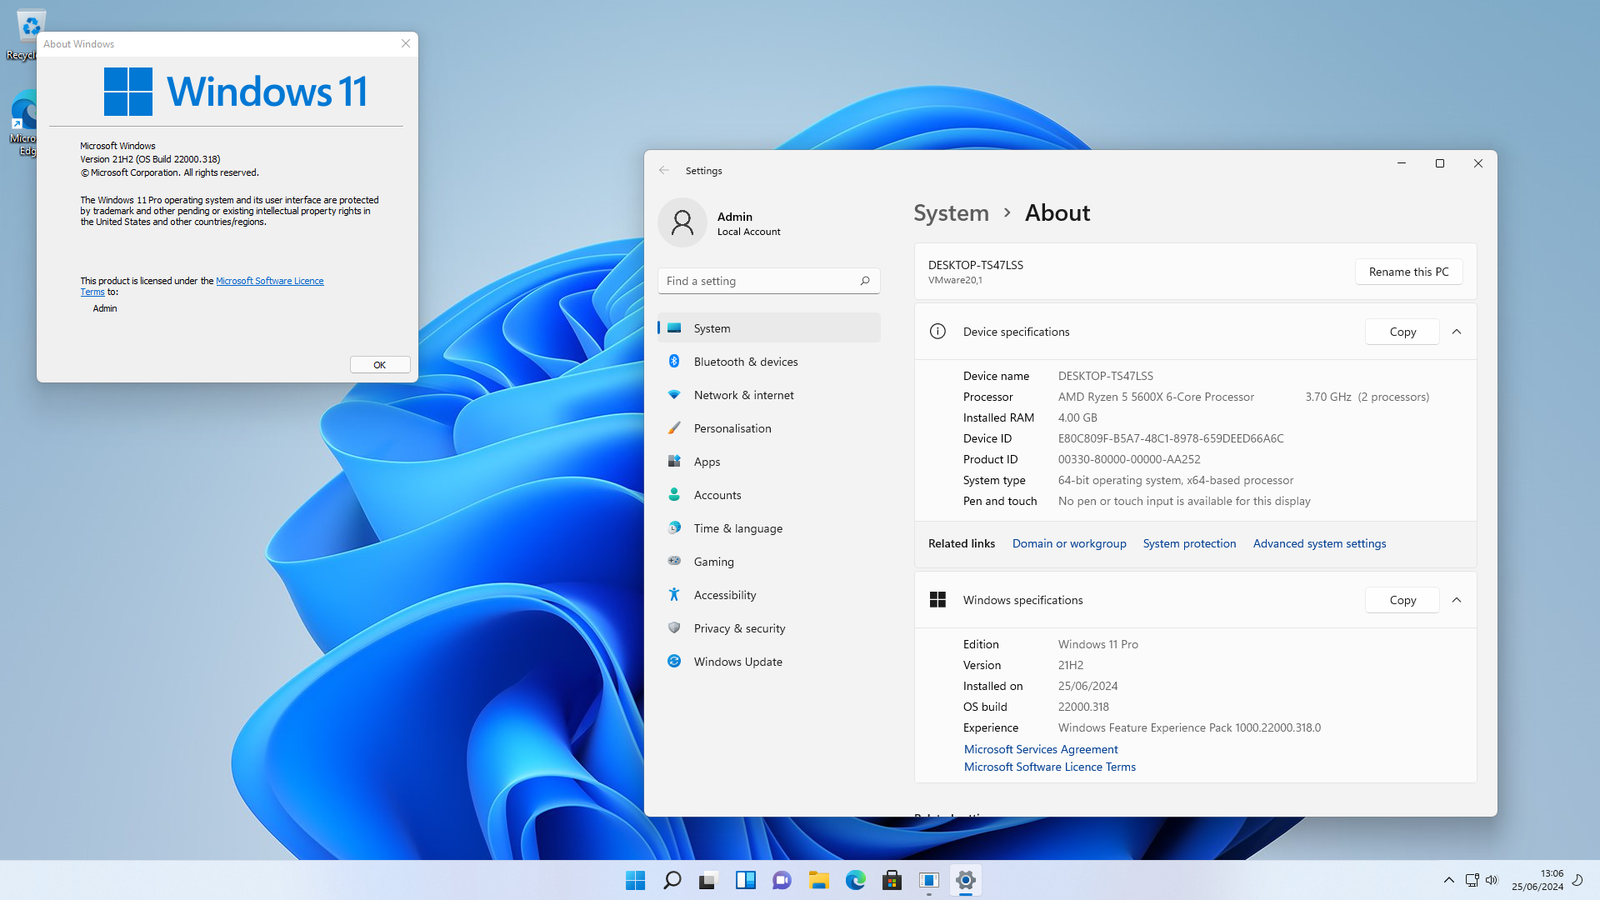Show hidden icons in the system tray
Screen dimensions: 1600x900
pos(1448,880)
